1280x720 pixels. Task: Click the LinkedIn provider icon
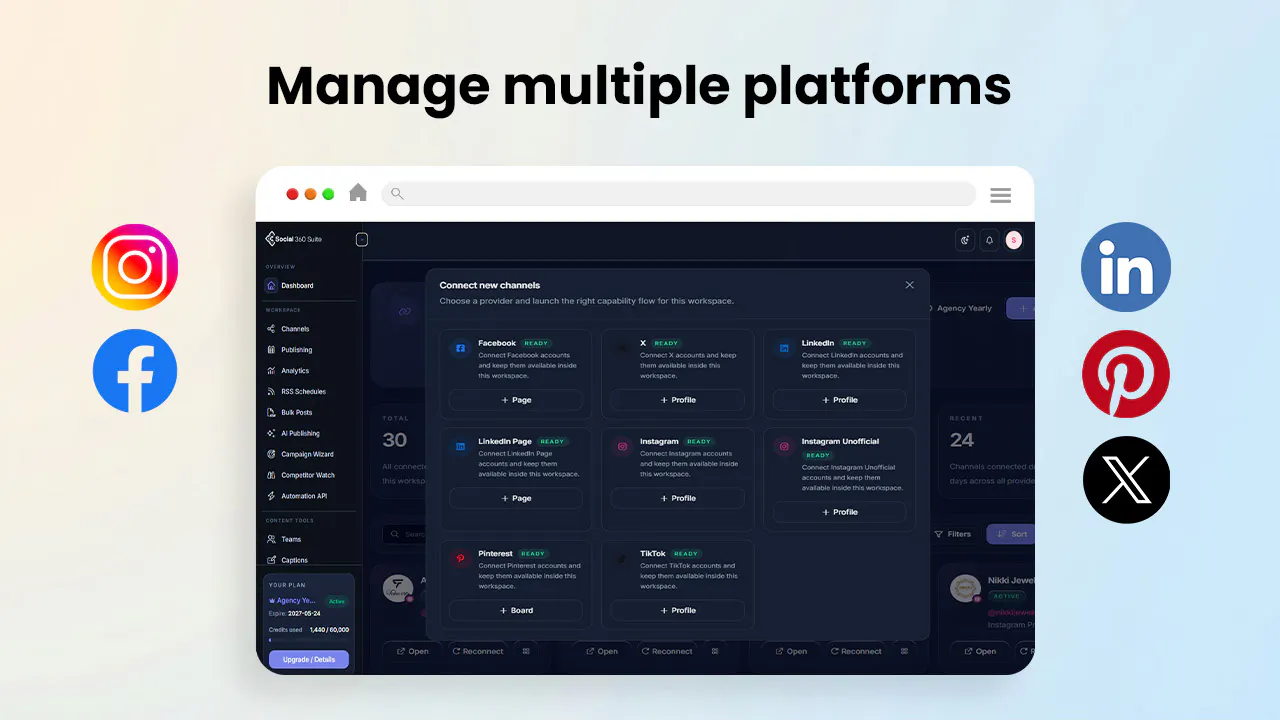click(784, 348)
